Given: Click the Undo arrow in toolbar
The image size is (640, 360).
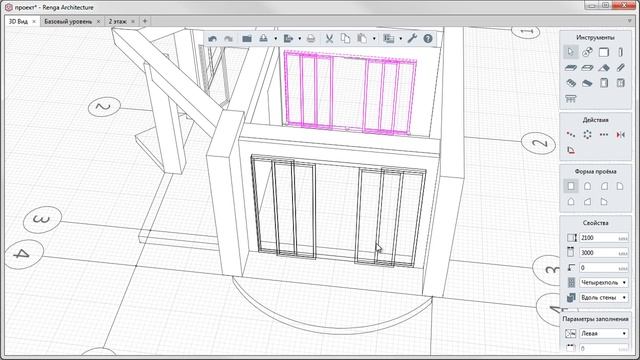Looking at the screenshot, I should [x=212, y=39].
